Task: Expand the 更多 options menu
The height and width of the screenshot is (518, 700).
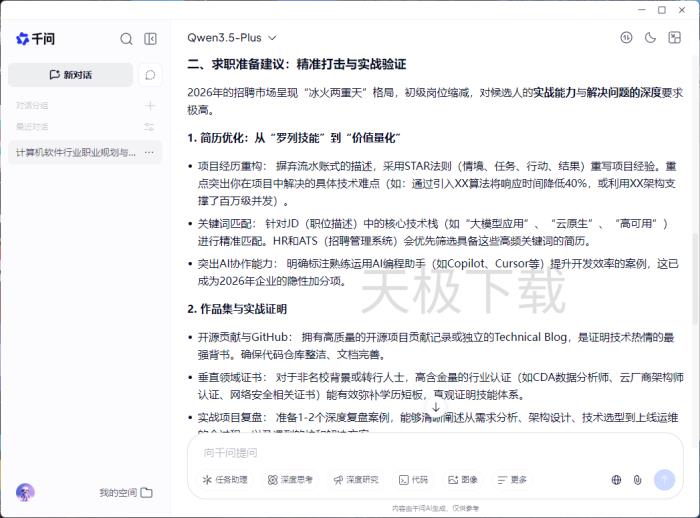Action: [512, 480]
